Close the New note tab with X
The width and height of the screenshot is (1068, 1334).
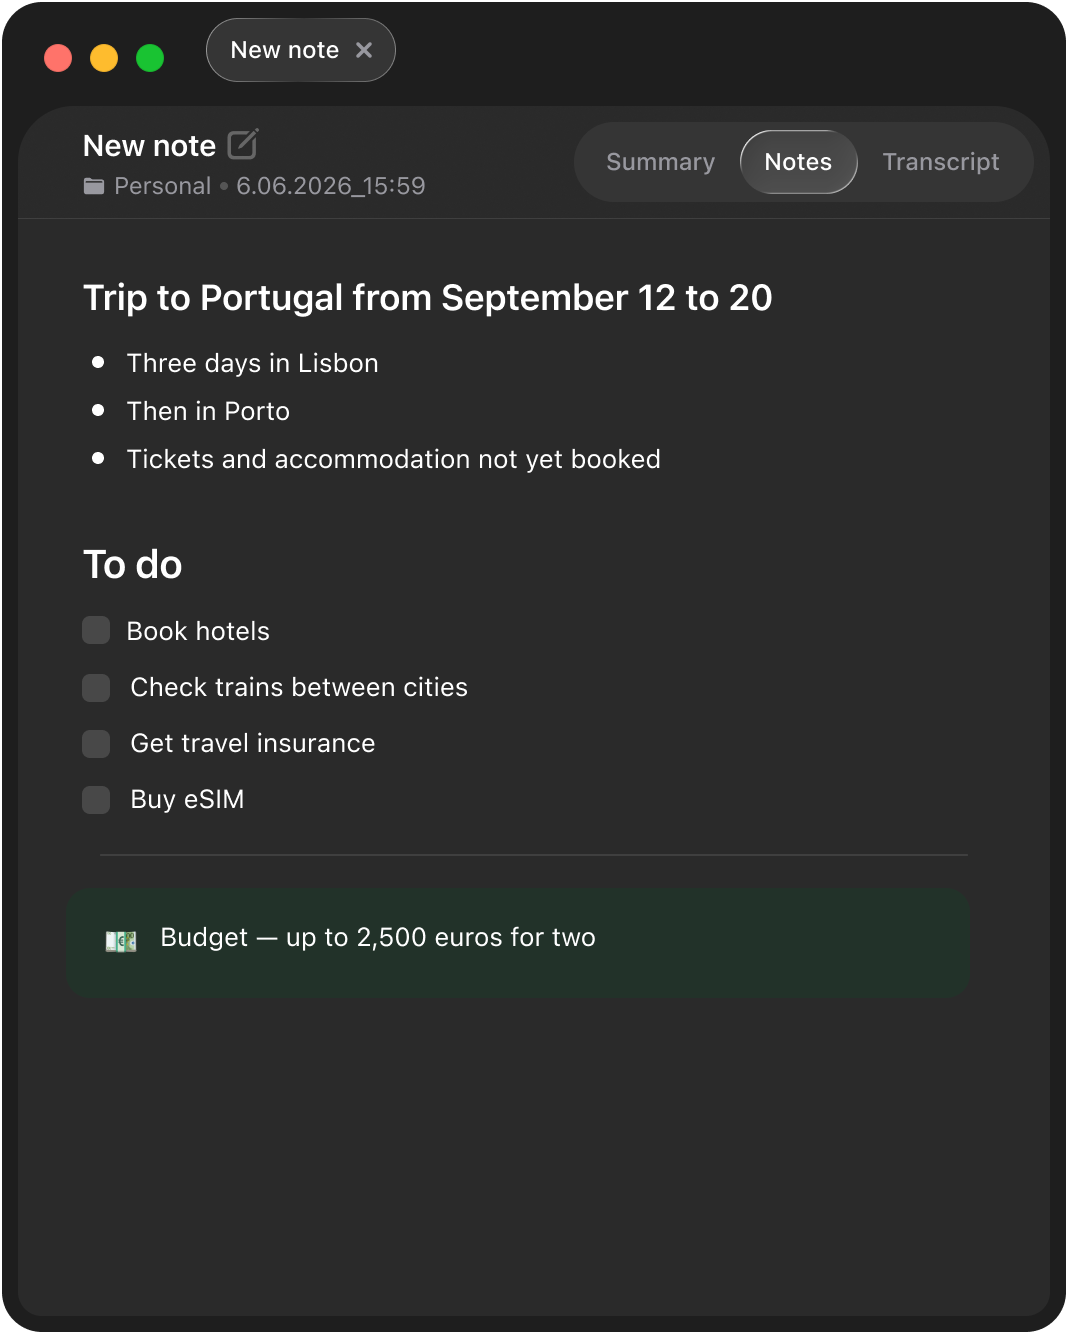tap(364, 50)
